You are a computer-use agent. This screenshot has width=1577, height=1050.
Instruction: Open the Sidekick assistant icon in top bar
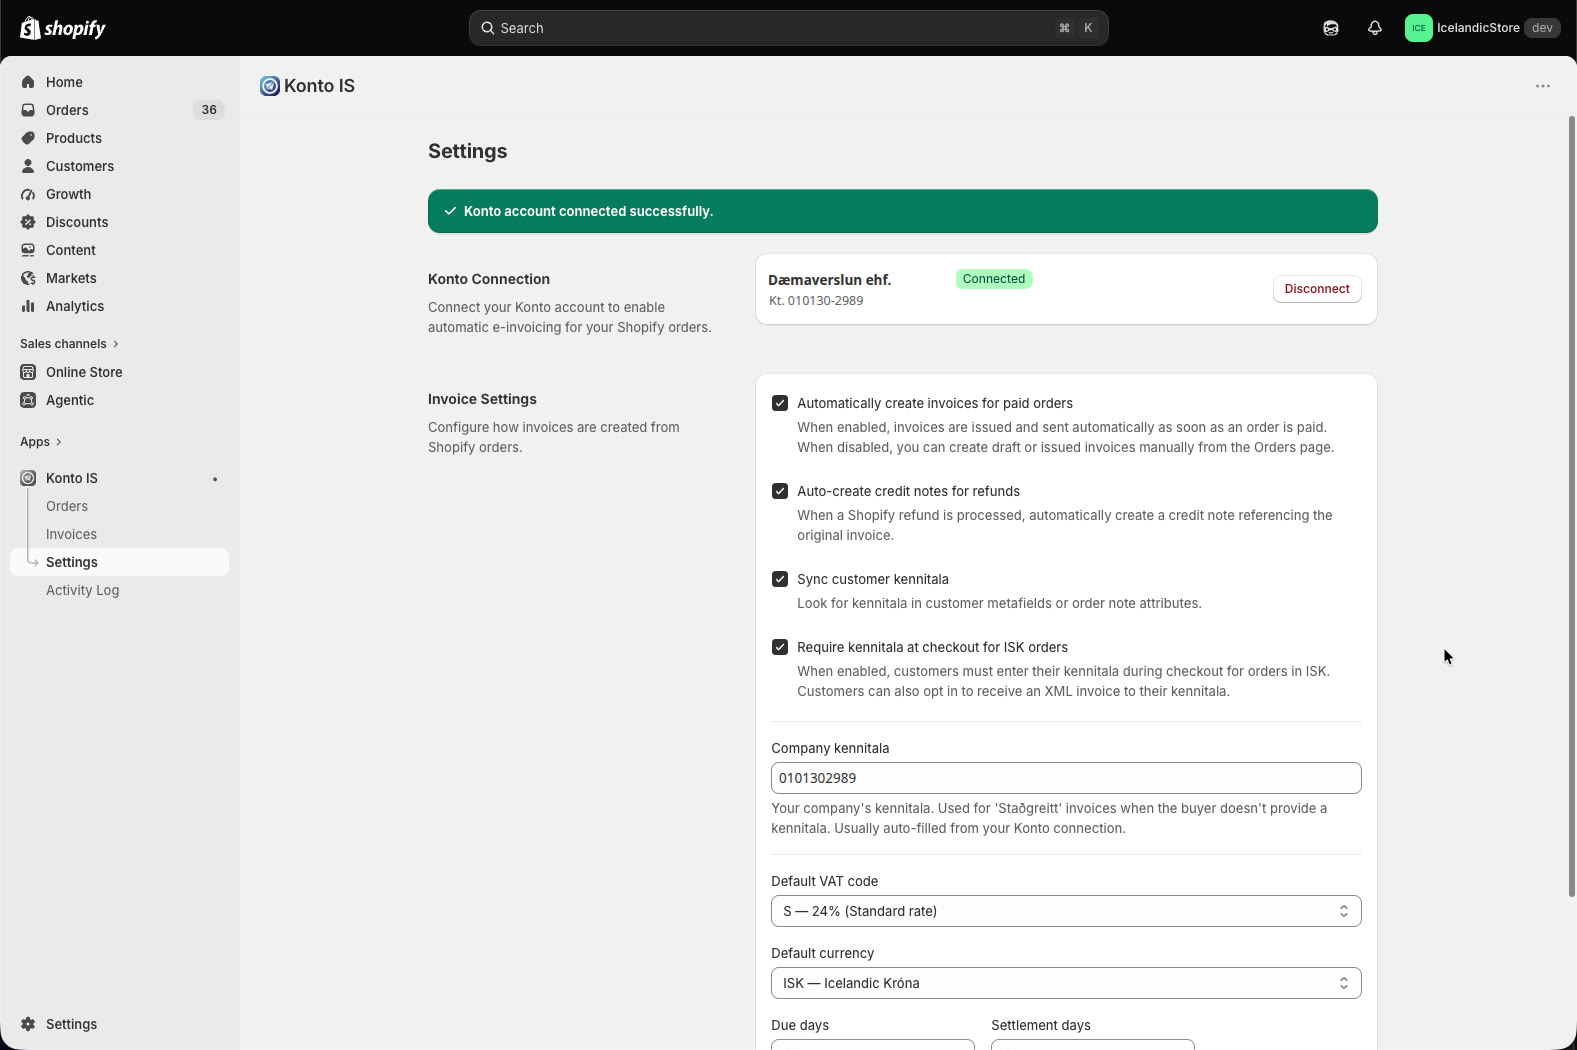[x=1330, y=28]
